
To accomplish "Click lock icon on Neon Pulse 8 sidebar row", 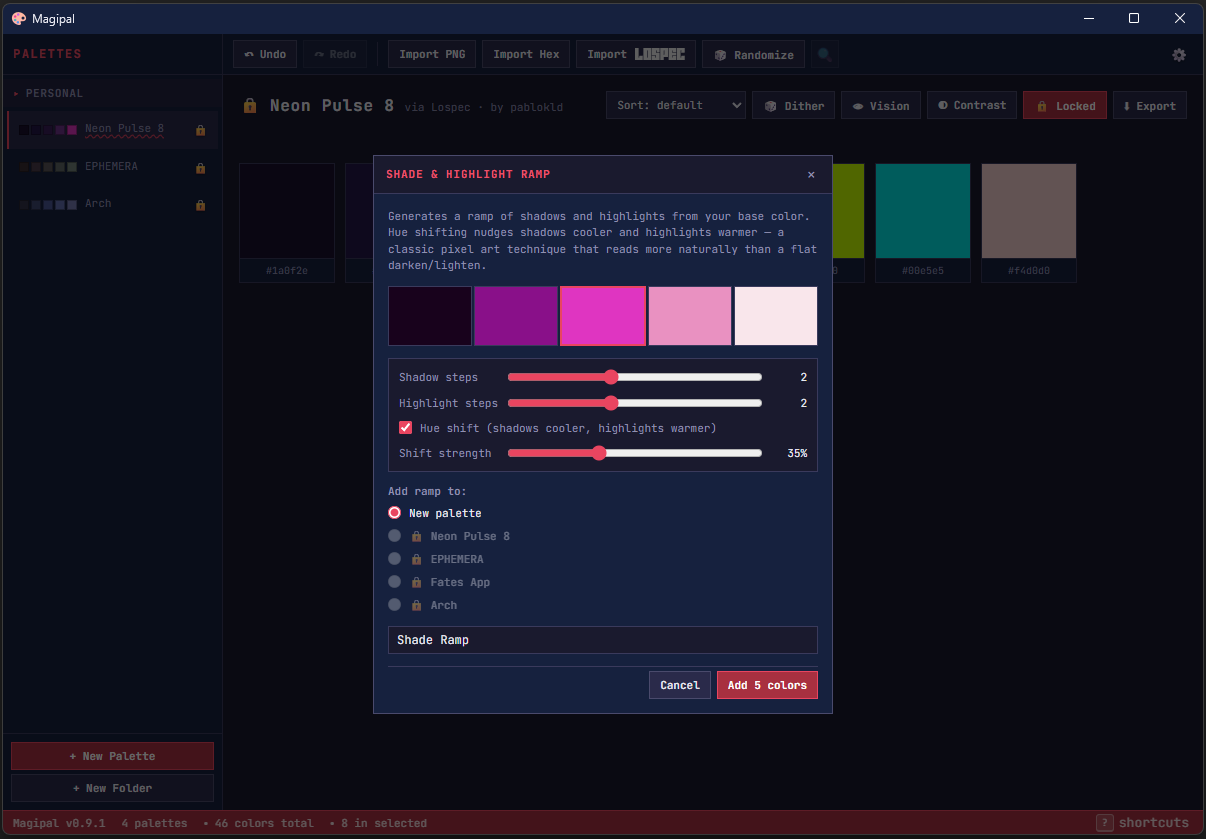I will click(200, 130).
